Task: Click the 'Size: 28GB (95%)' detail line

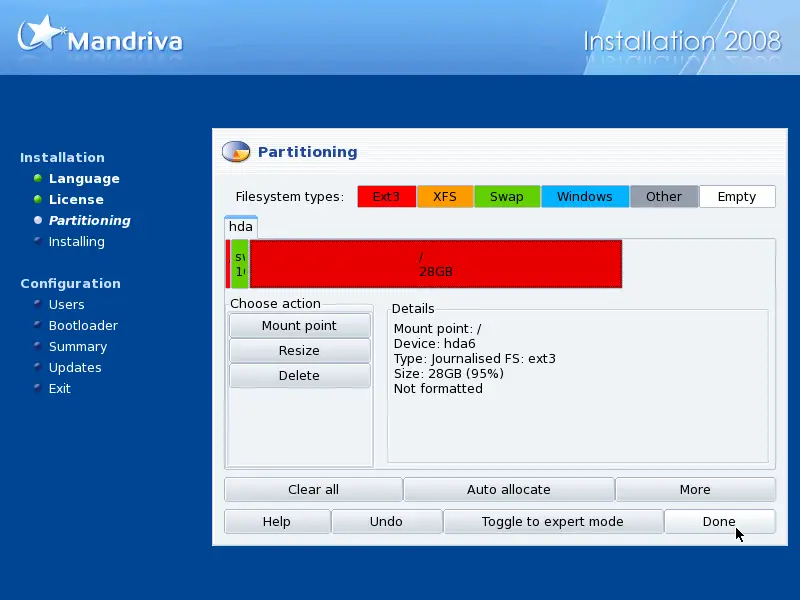Action: [449, 374]
